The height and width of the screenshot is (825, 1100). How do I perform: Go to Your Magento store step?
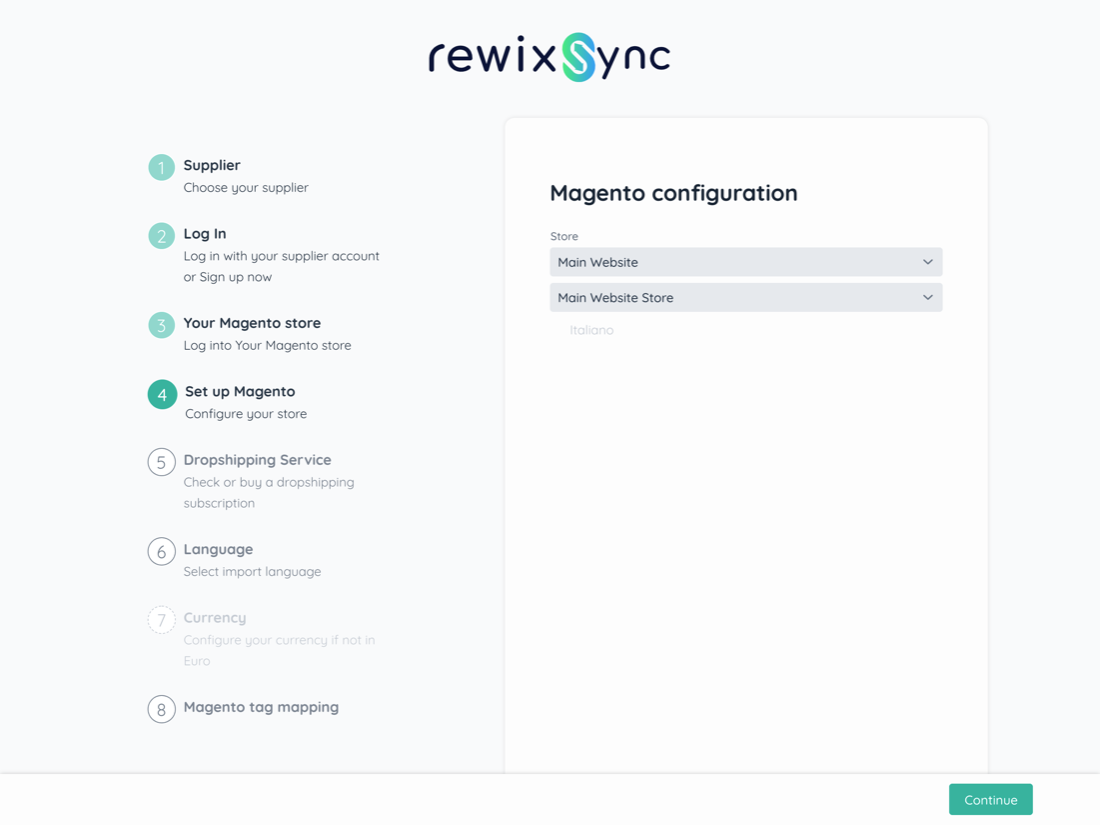pyautogui.click(x=252, y=323)
